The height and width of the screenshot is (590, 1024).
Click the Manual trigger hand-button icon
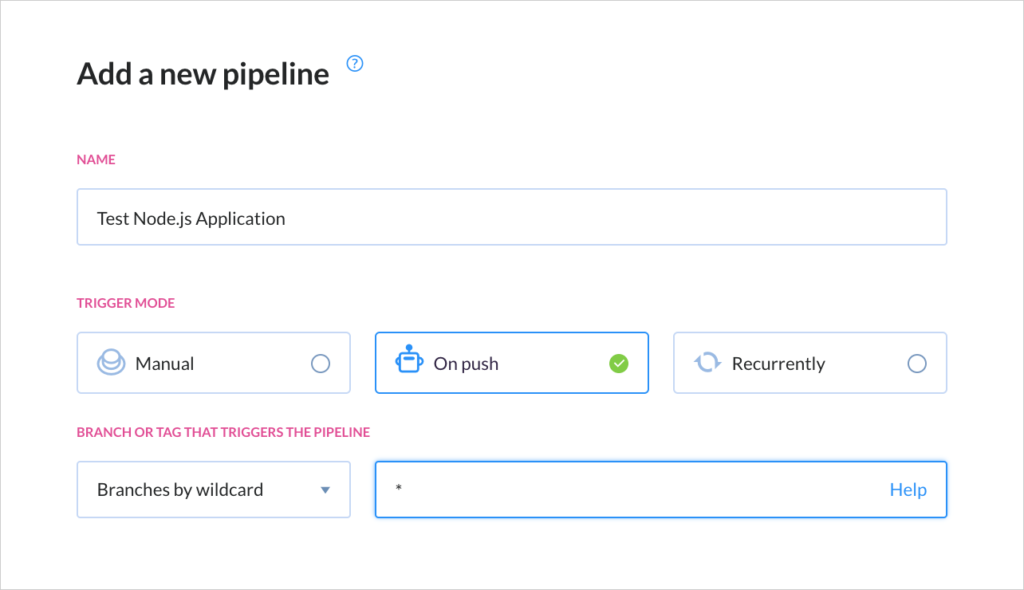pos(111,362)
